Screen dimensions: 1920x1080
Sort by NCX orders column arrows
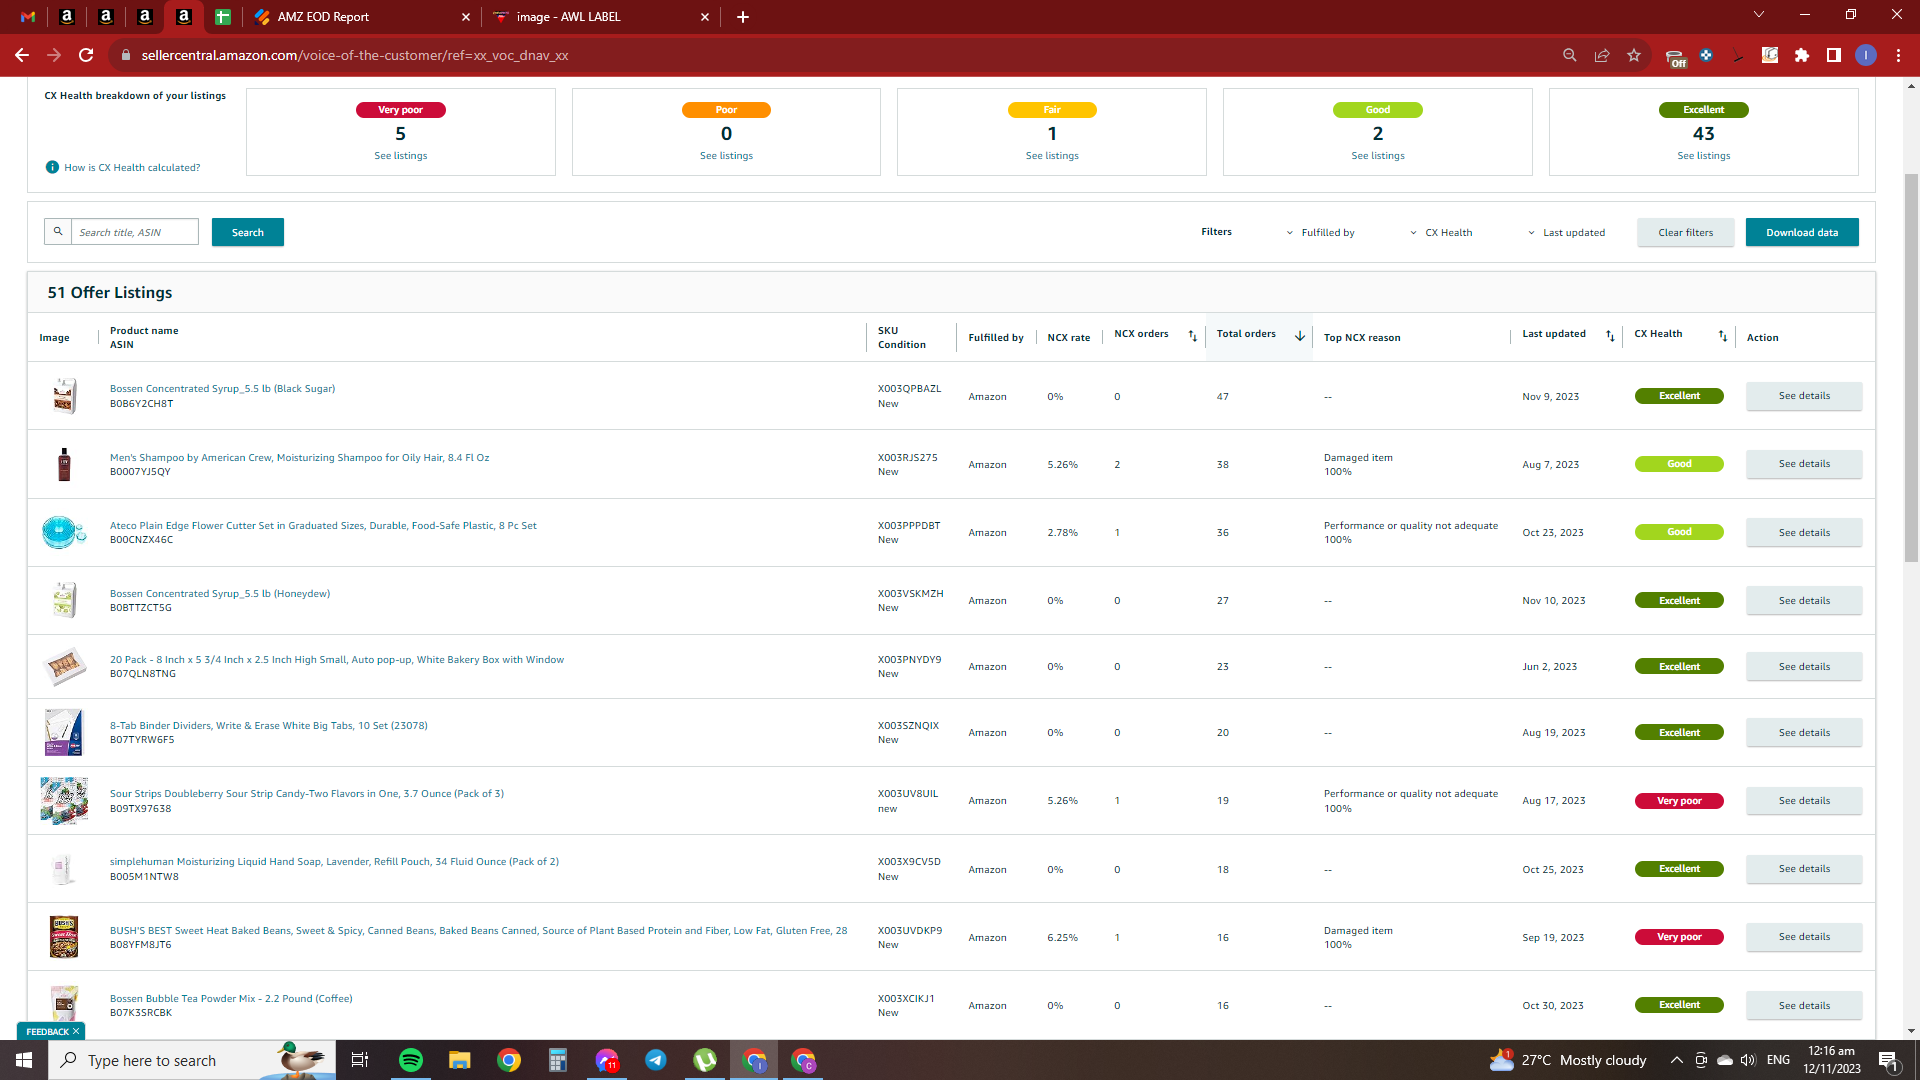1192,336
